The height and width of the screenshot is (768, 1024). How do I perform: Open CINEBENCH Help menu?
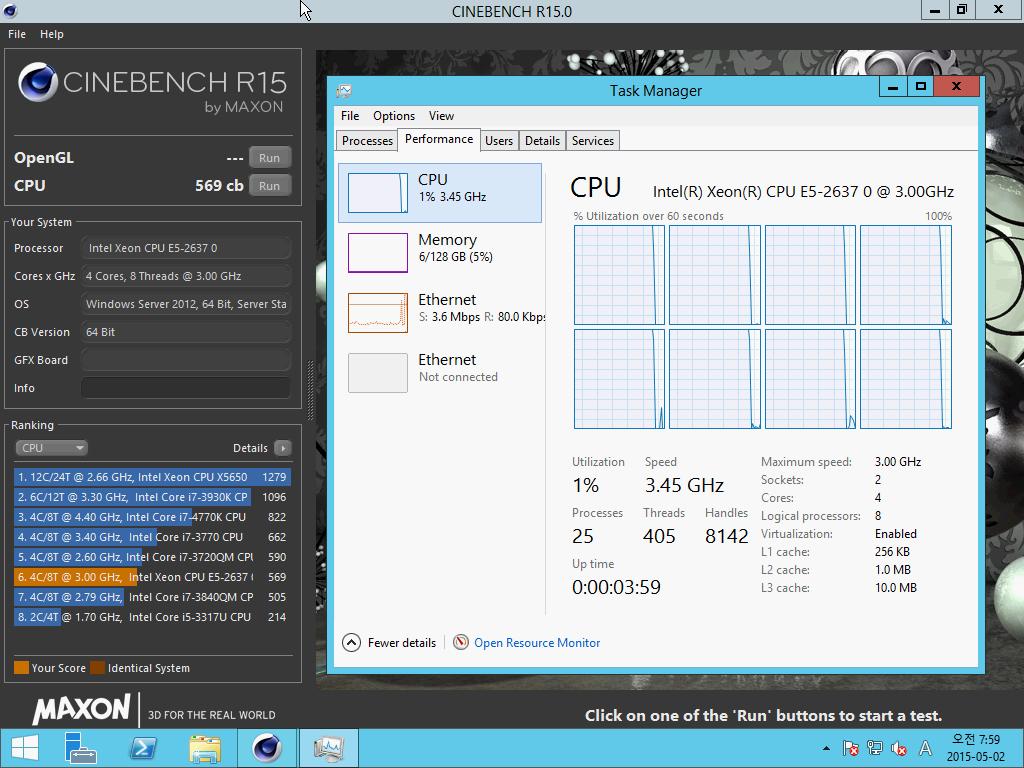pos(52,34)
